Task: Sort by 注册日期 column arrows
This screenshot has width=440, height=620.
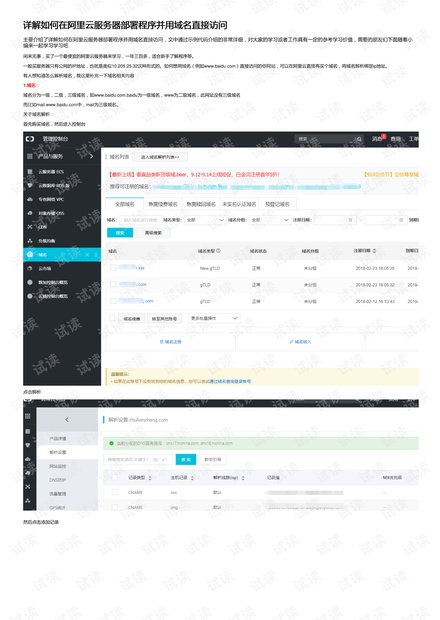Action: click(374, 251)
